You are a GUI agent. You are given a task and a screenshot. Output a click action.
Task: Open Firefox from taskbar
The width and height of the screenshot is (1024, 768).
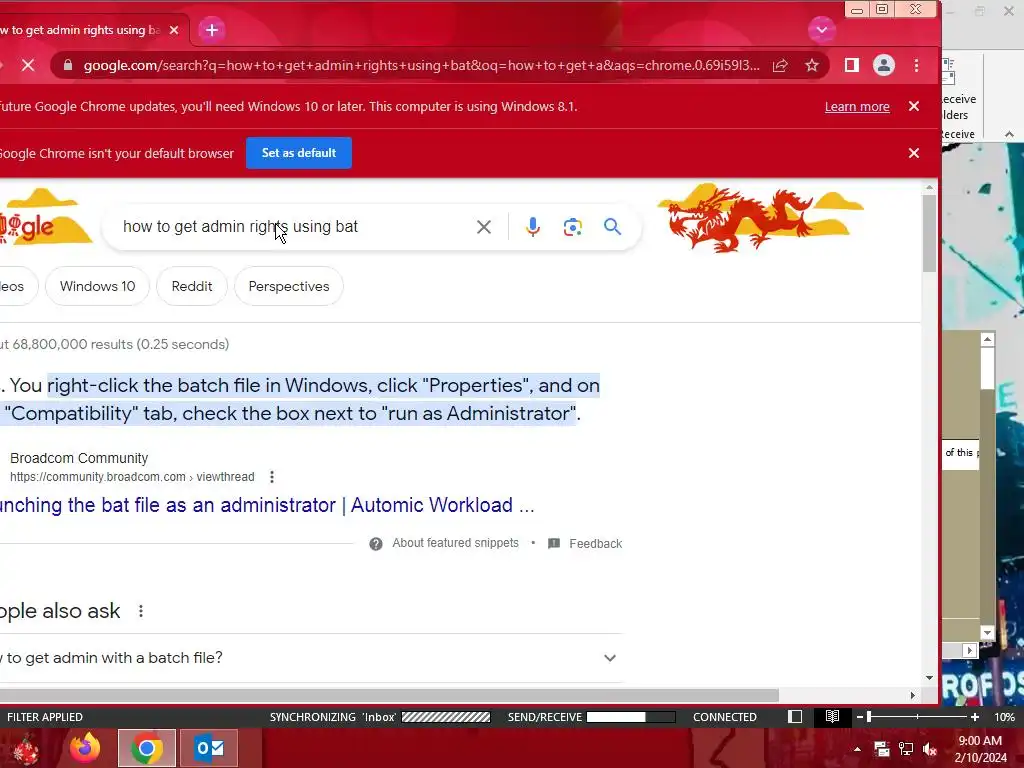click(x=86, y=748)
